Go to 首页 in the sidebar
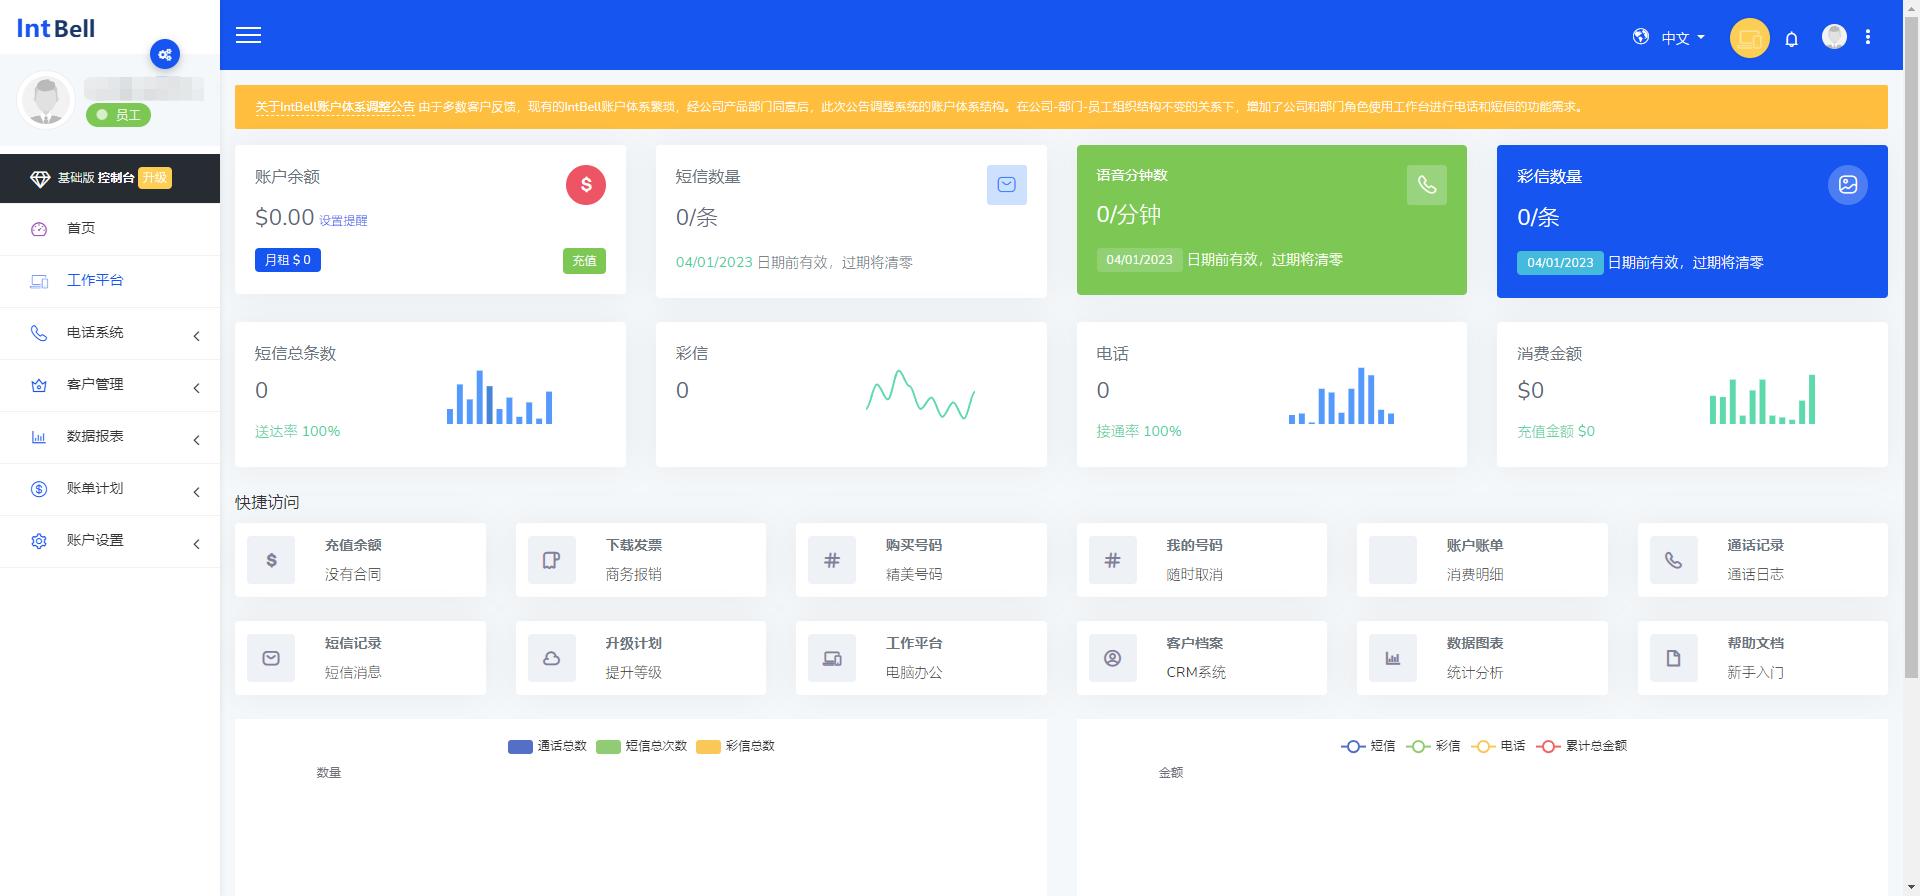 point(110,229)
